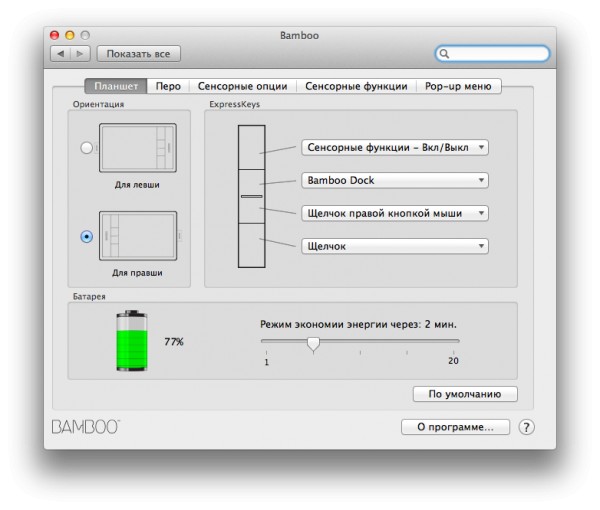600x510 pixels.
Task: Click the help question mark button
Action: [x=527, y=427]
